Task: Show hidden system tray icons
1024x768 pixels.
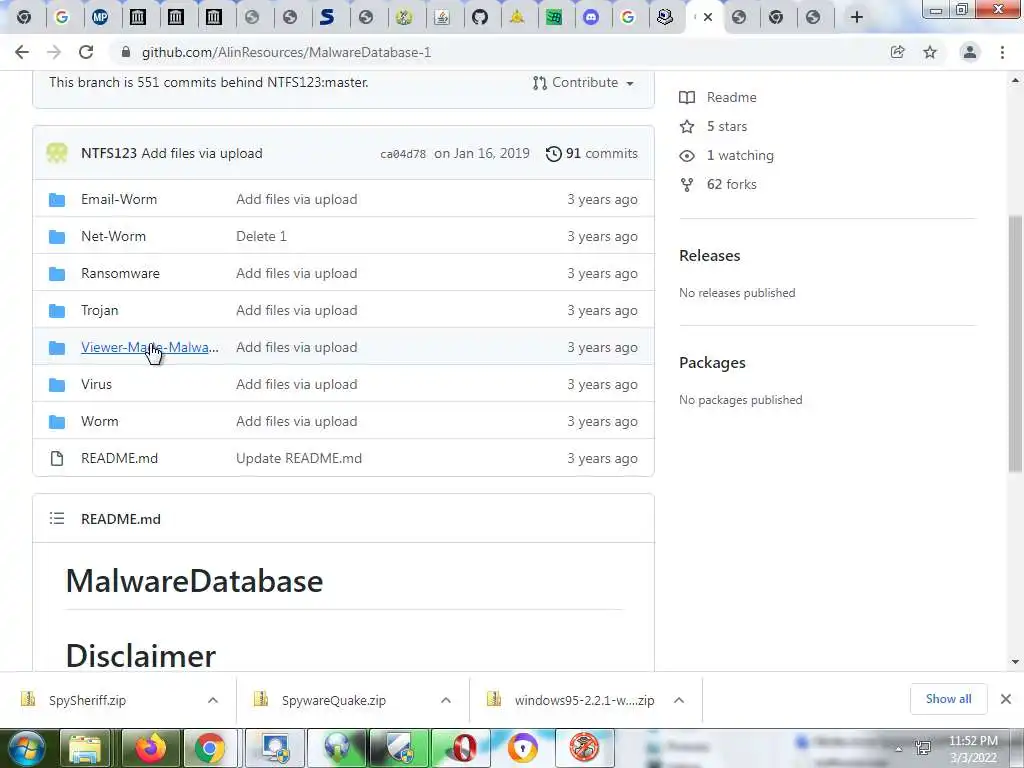Action: coord(899,749)
